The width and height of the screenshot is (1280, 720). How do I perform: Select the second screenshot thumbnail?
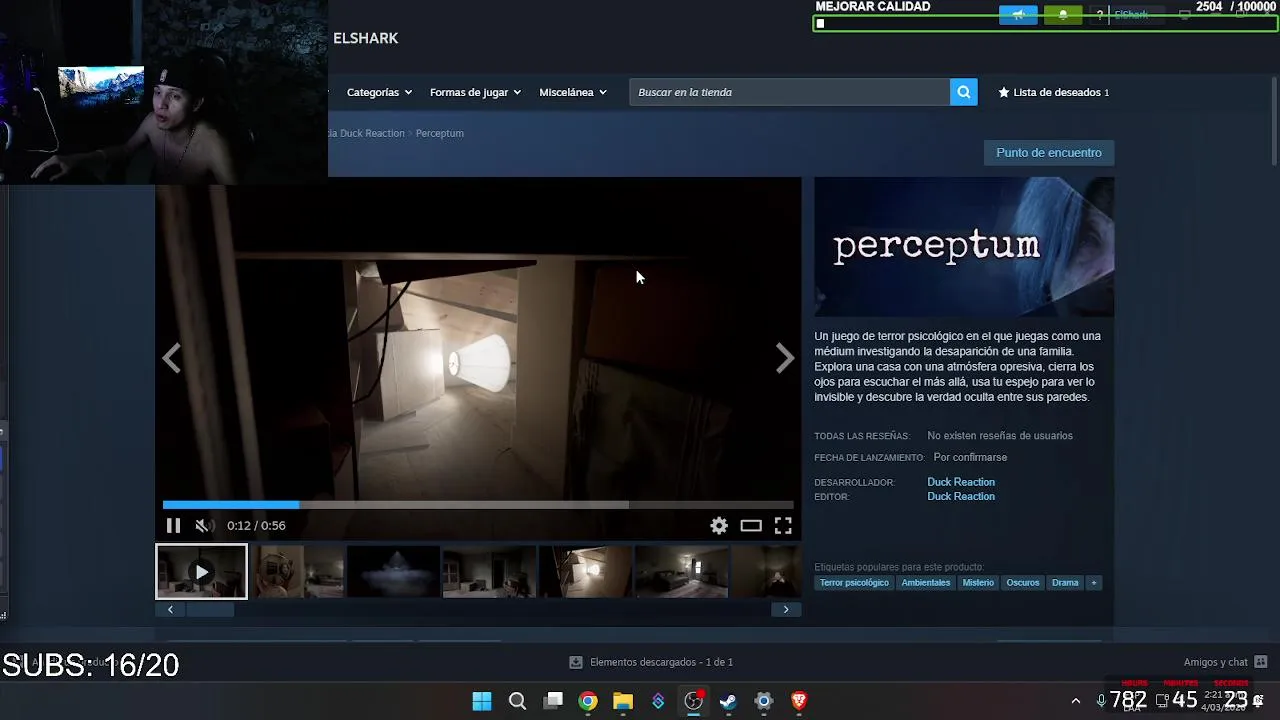click(297, 571)
